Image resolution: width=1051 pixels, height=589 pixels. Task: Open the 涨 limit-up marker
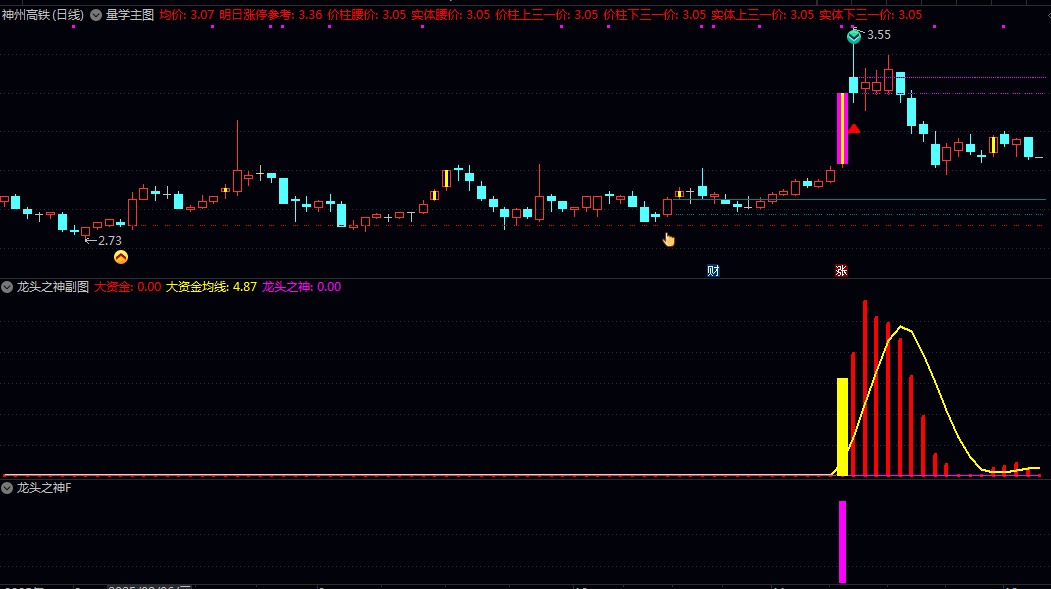pos(841,271)
